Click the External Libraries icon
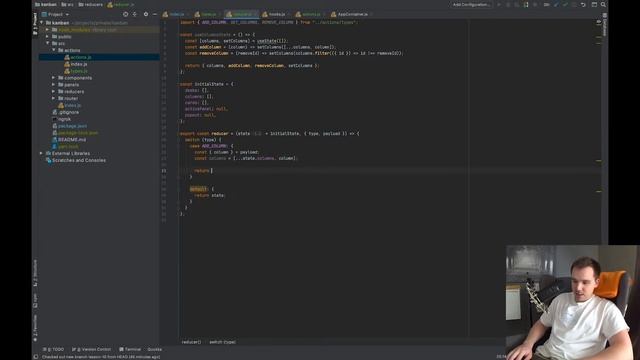Viewport: 640px width, 360px height. [x=49, y=153]
